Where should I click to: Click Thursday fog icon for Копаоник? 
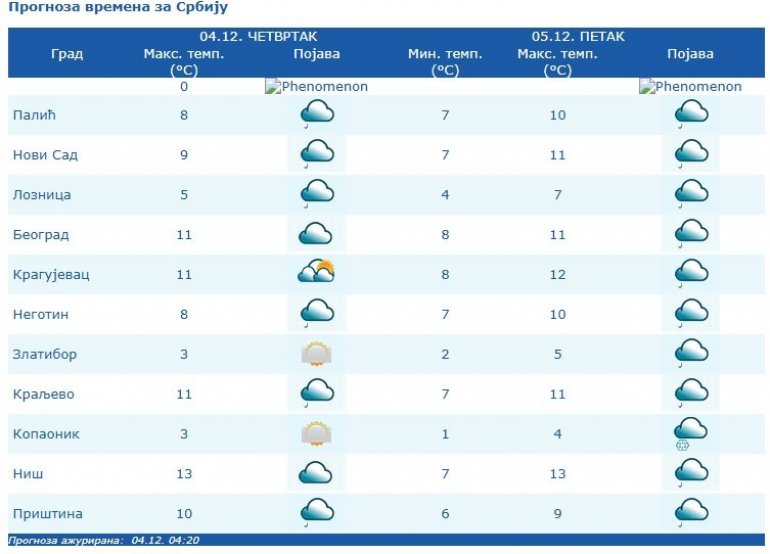(x=316, y=434)
